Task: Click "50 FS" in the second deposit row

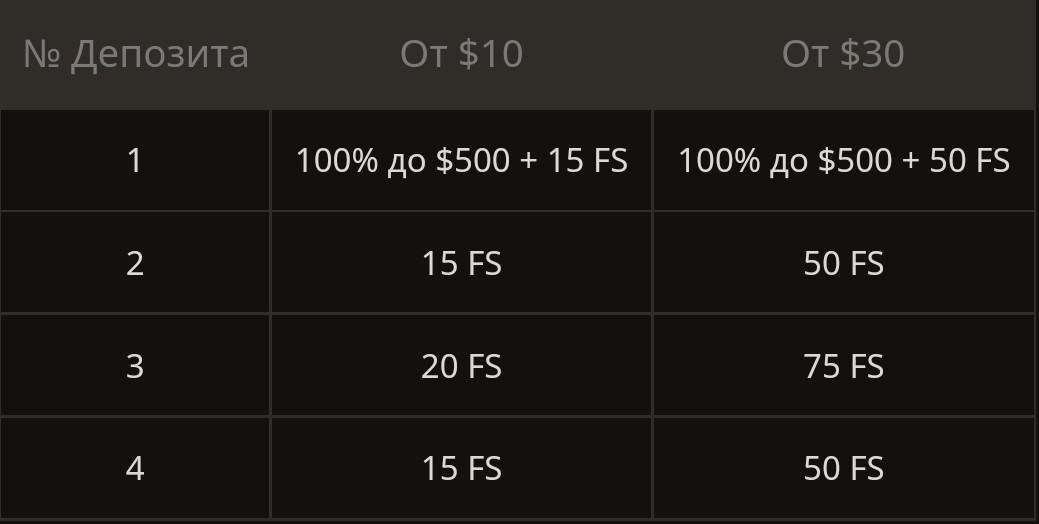Action: (x=843, y=264)
